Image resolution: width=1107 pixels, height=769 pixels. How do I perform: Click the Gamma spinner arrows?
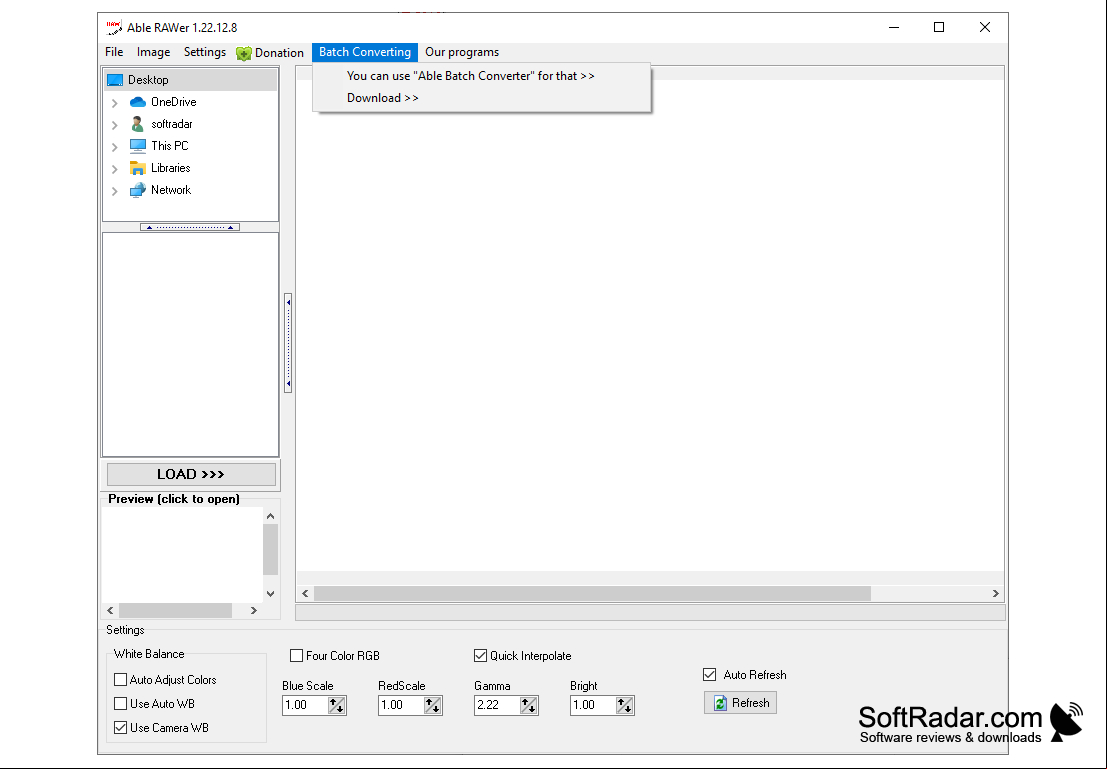pos(529,705)
